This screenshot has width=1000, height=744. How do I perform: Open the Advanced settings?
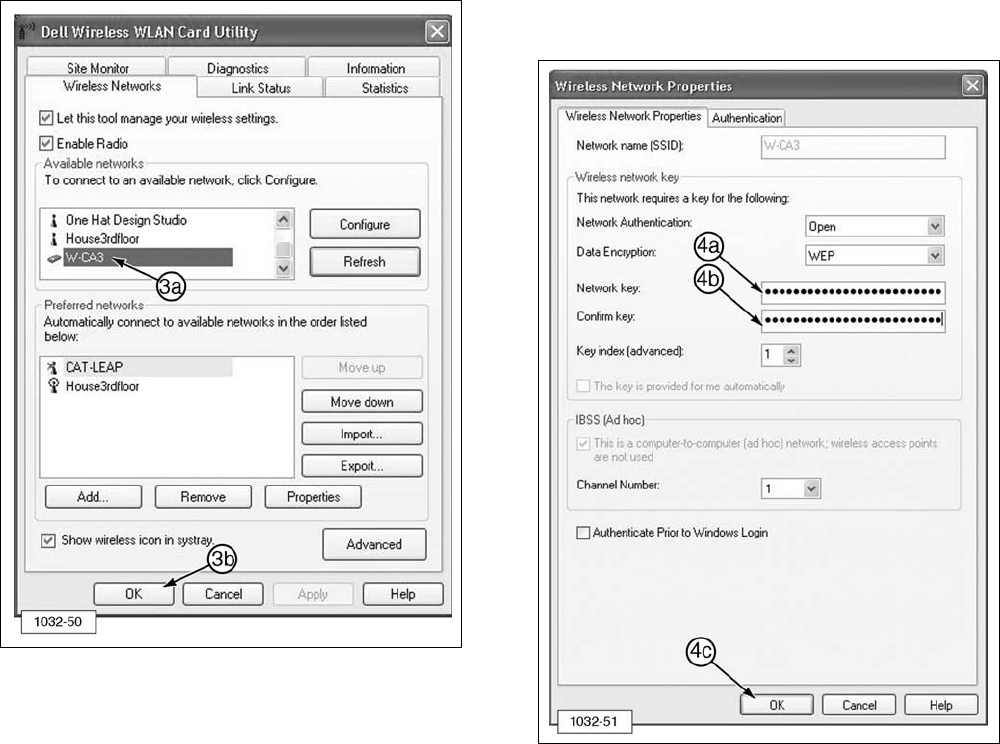[x=374, y=544]
